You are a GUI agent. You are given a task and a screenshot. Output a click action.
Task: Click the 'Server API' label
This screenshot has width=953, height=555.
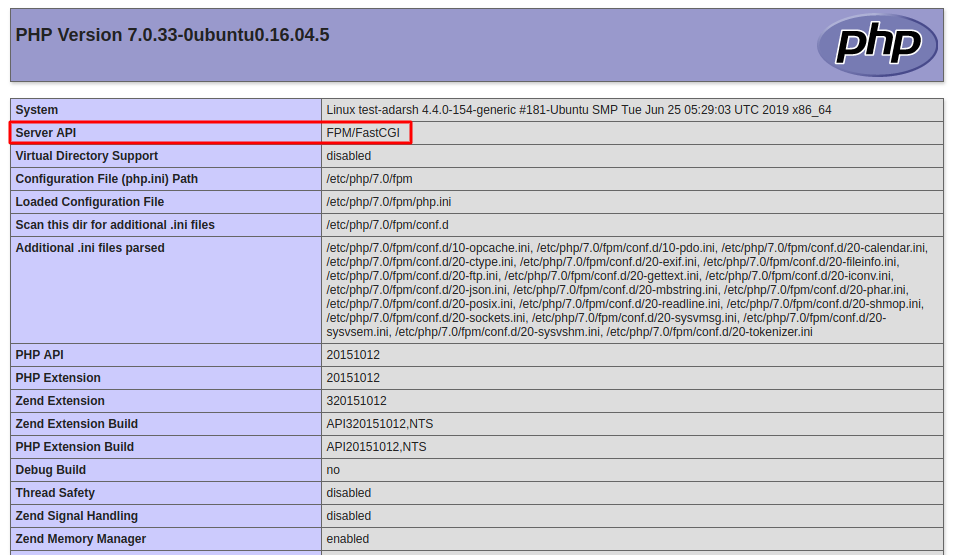point(46,133)
